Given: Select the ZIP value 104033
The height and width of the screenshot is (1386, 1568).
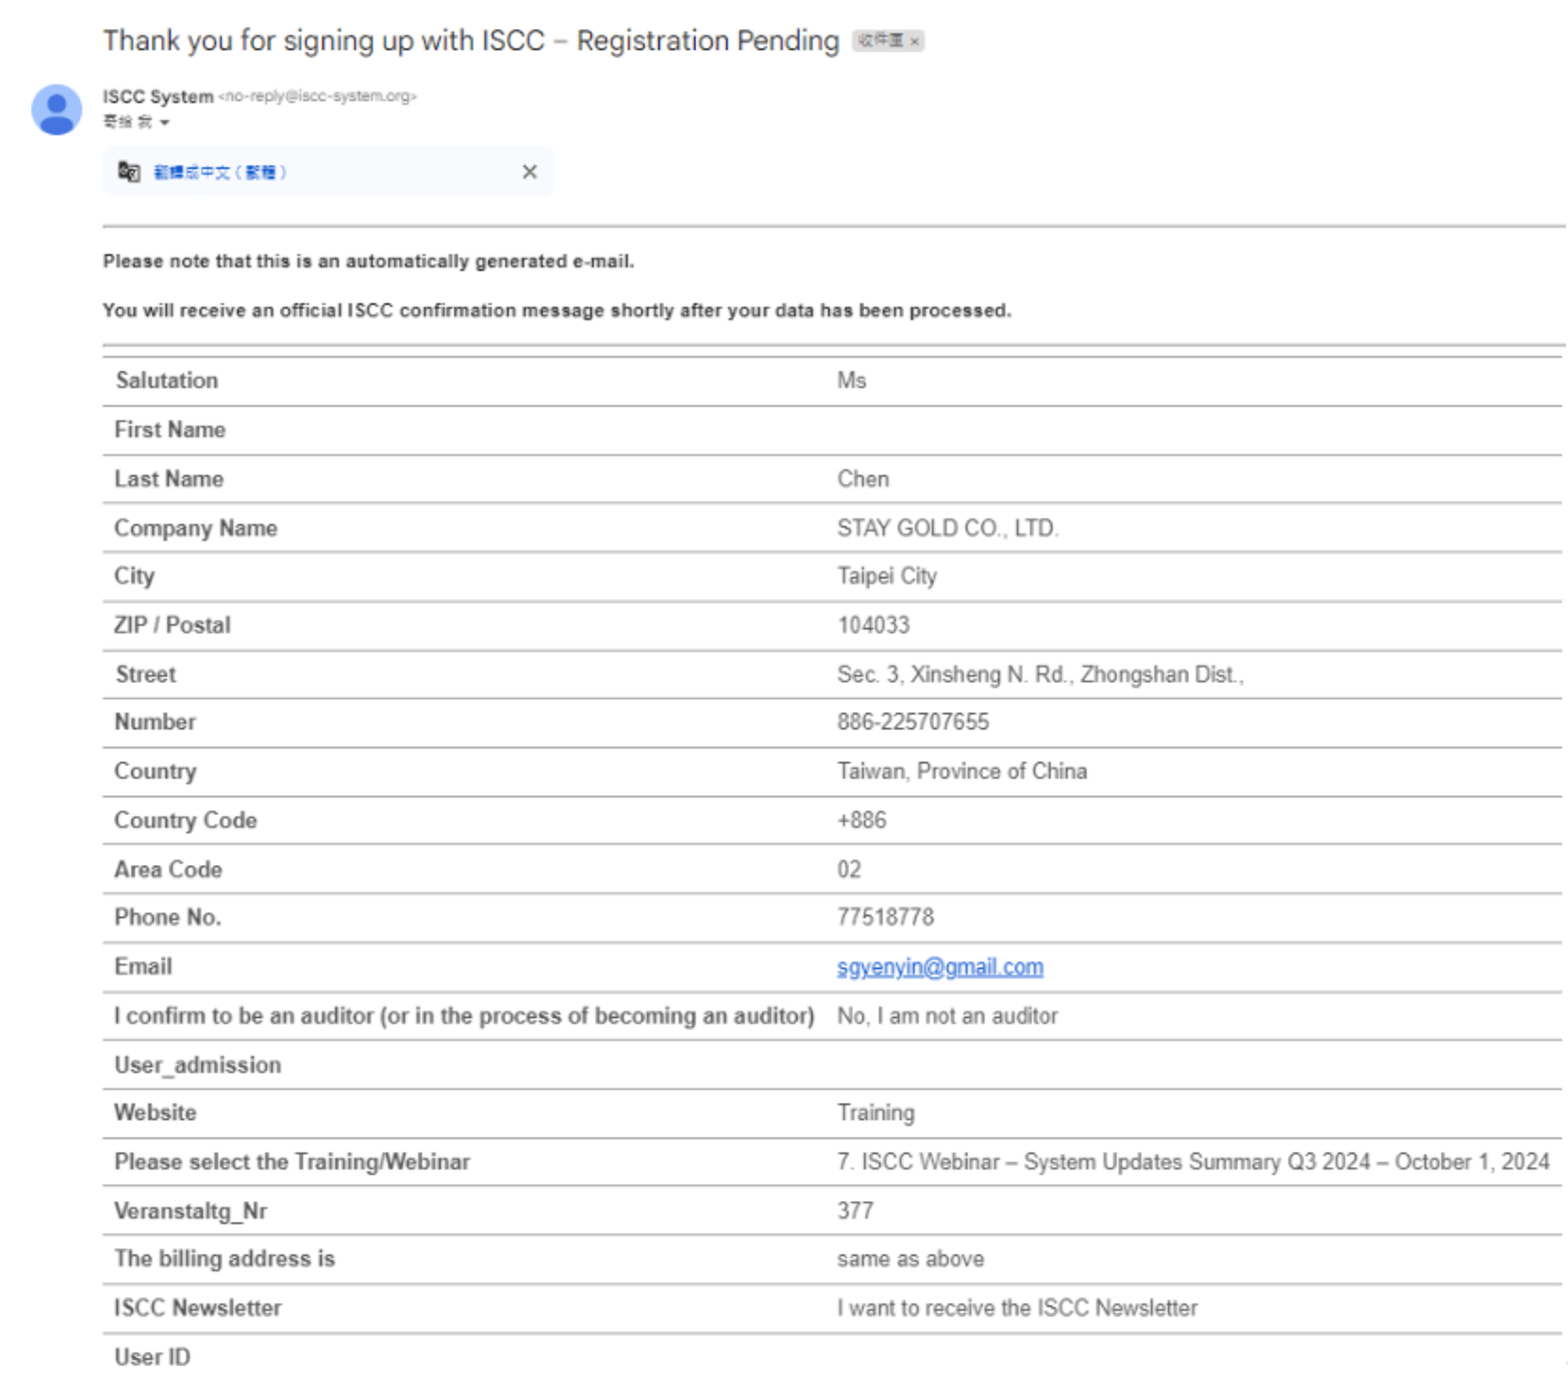Looking at the screenshot, I should pyautogui.click(x=873, y=625).
